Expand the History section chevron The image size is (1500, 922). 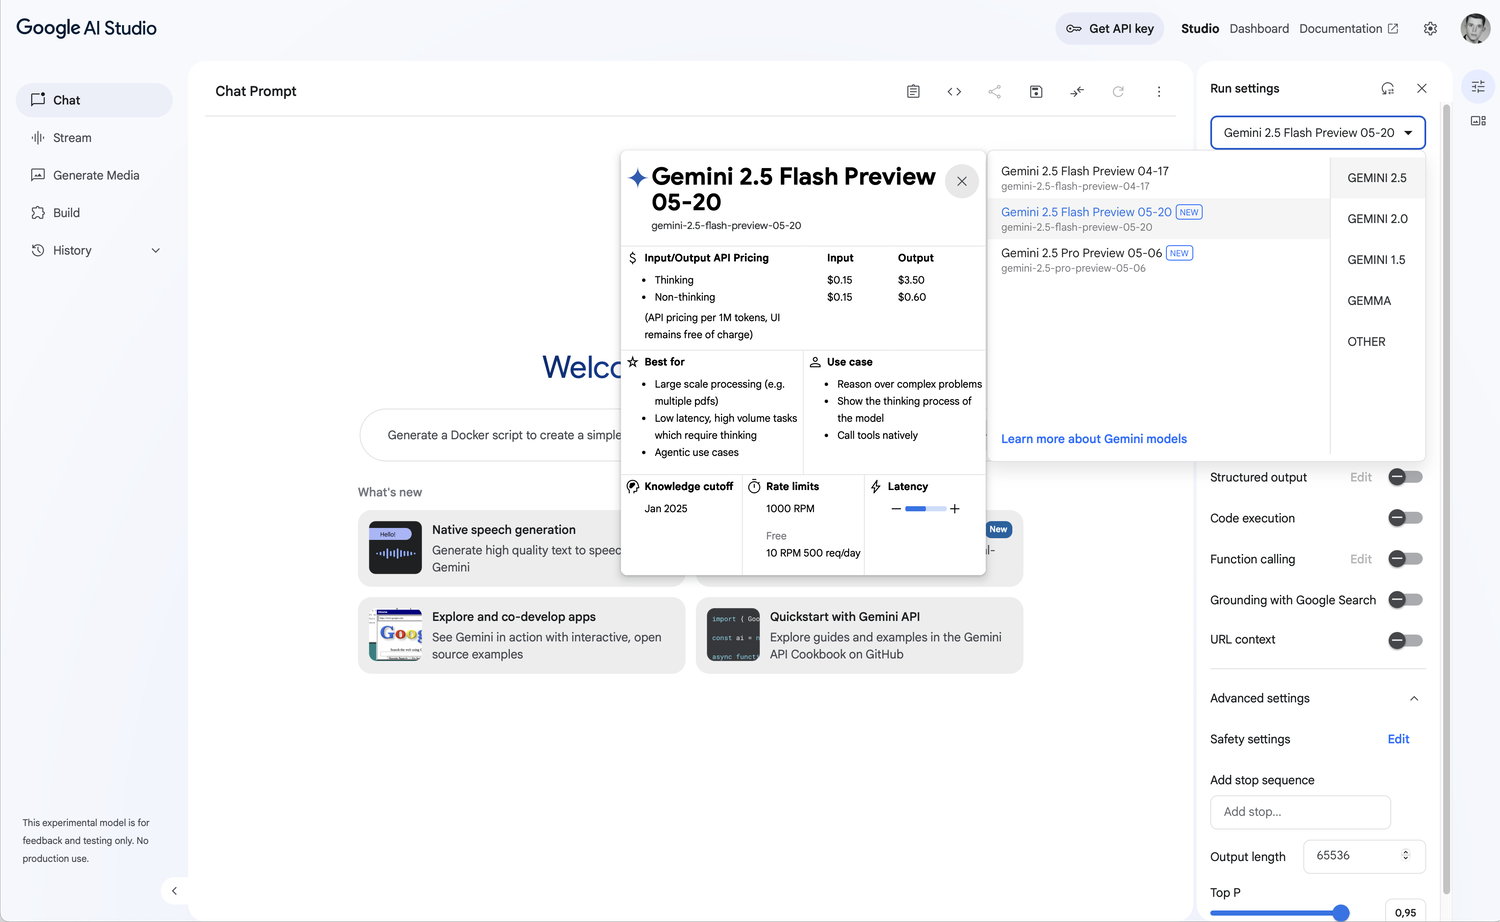point(156,251)
